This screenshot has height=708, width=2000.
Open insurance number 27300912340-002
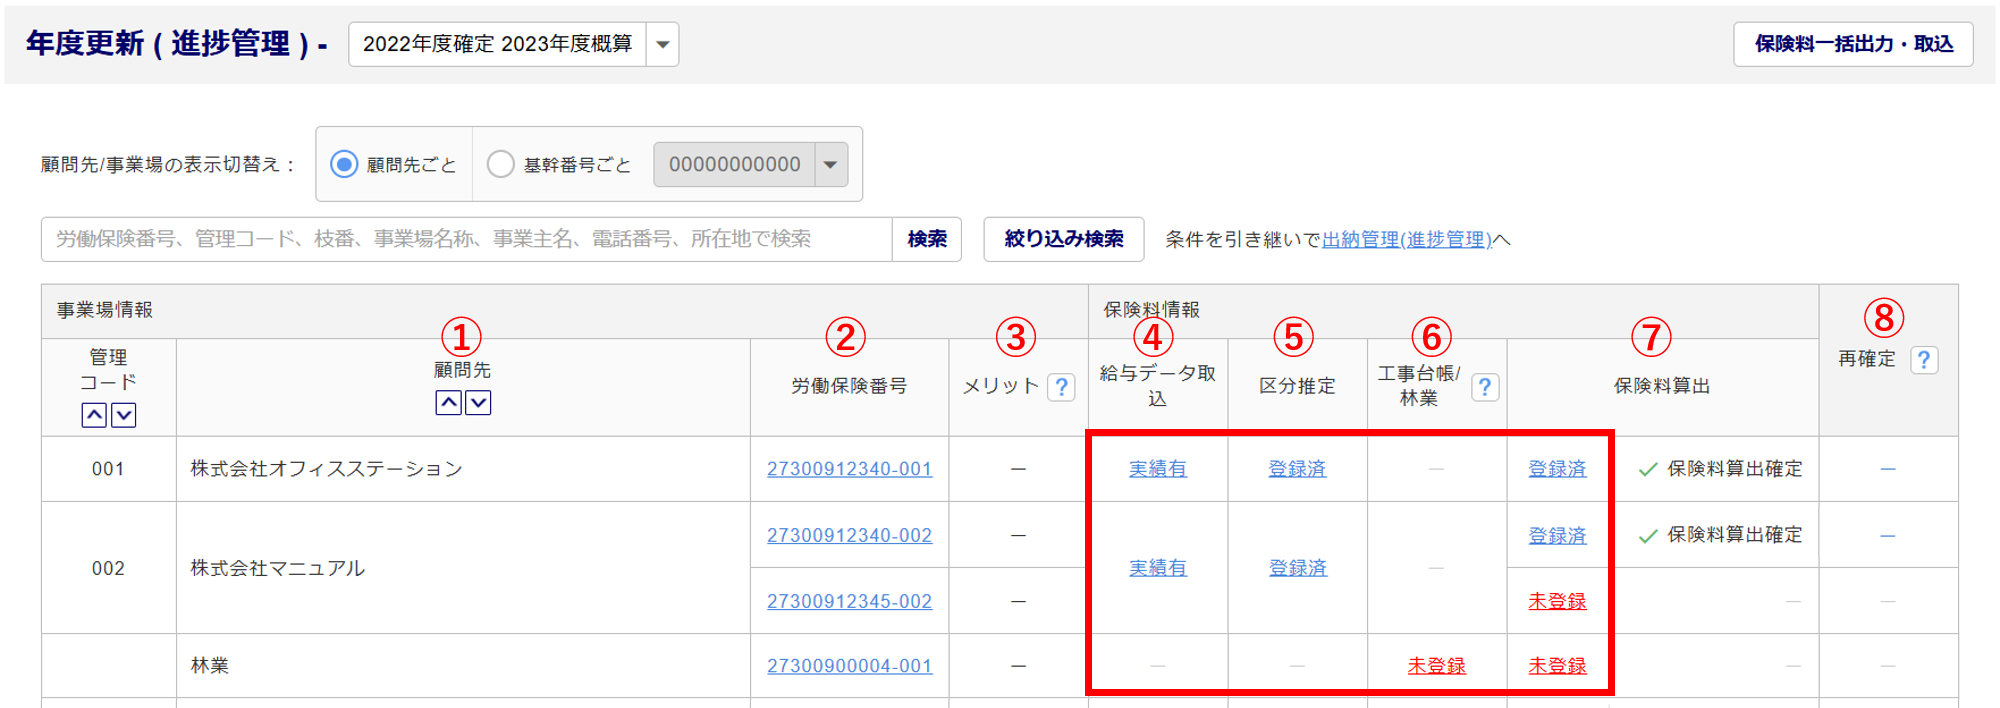[x=849, y=535]
